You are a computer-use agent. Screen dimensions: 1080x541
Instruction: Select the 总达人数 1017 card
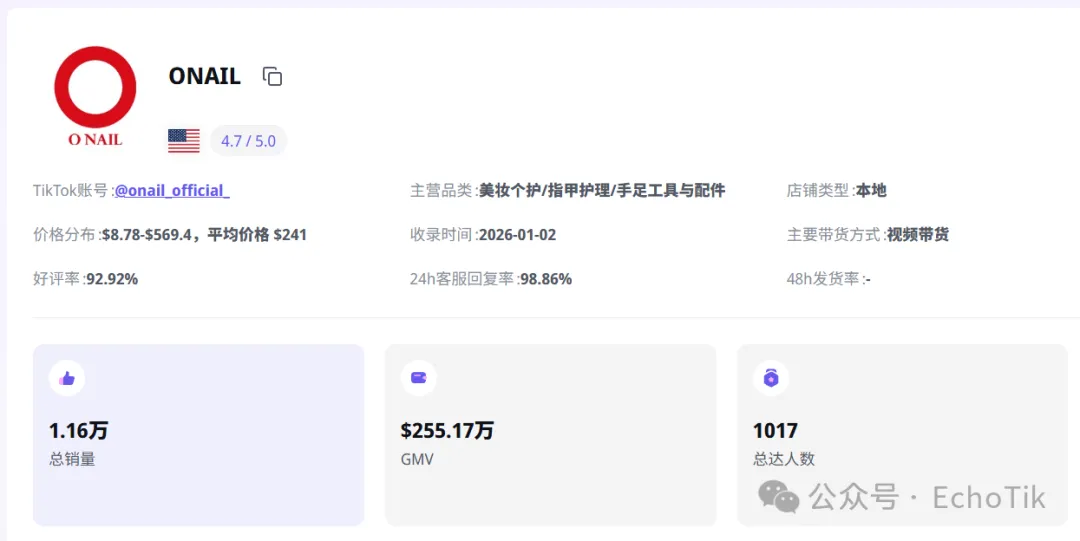pos(902,435)
